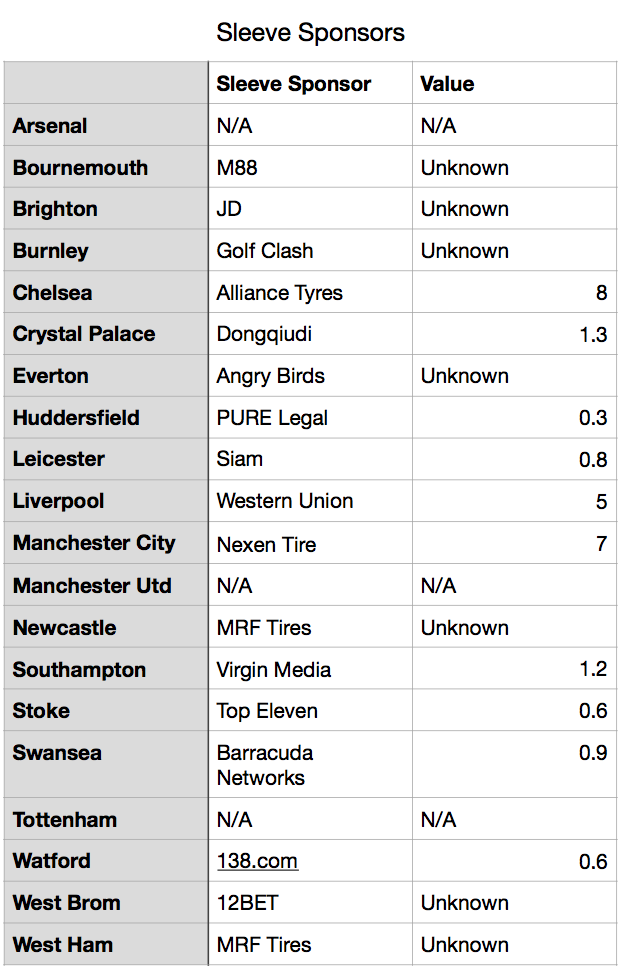Select the Sleeve Sponsors table title

(x=310, y=33)
